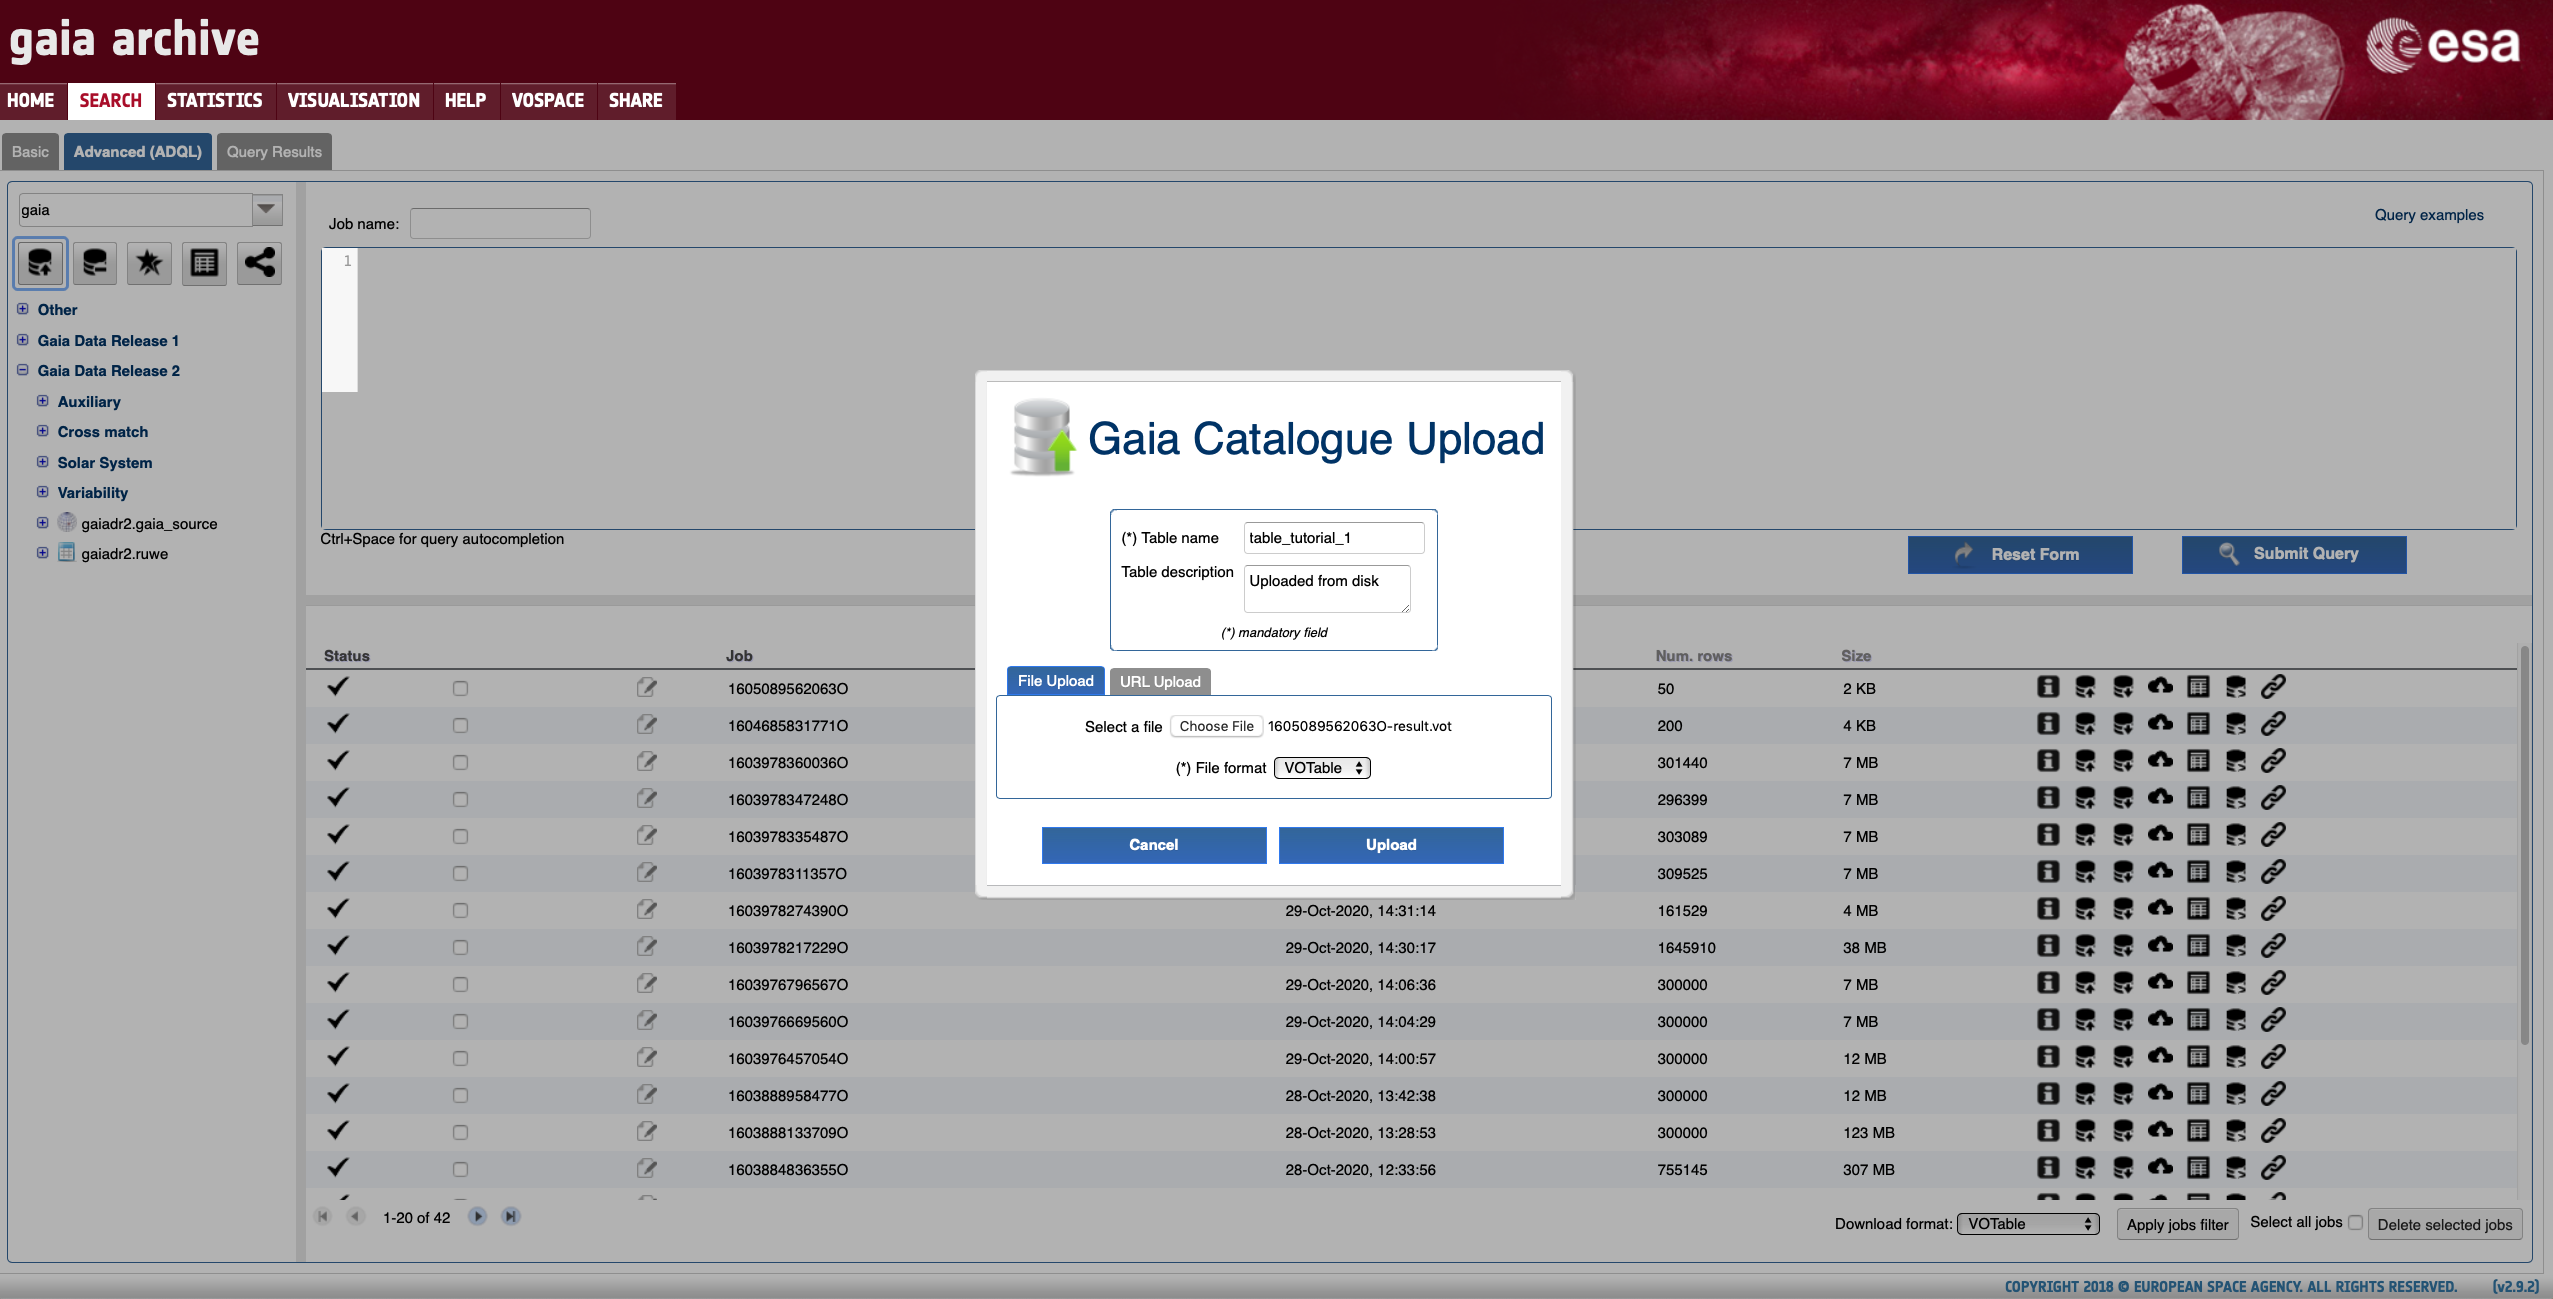The width and height of the screenshot is (2553, 1299).
Task: Expand the Variability tree node
Action: [x=42, y=492]
